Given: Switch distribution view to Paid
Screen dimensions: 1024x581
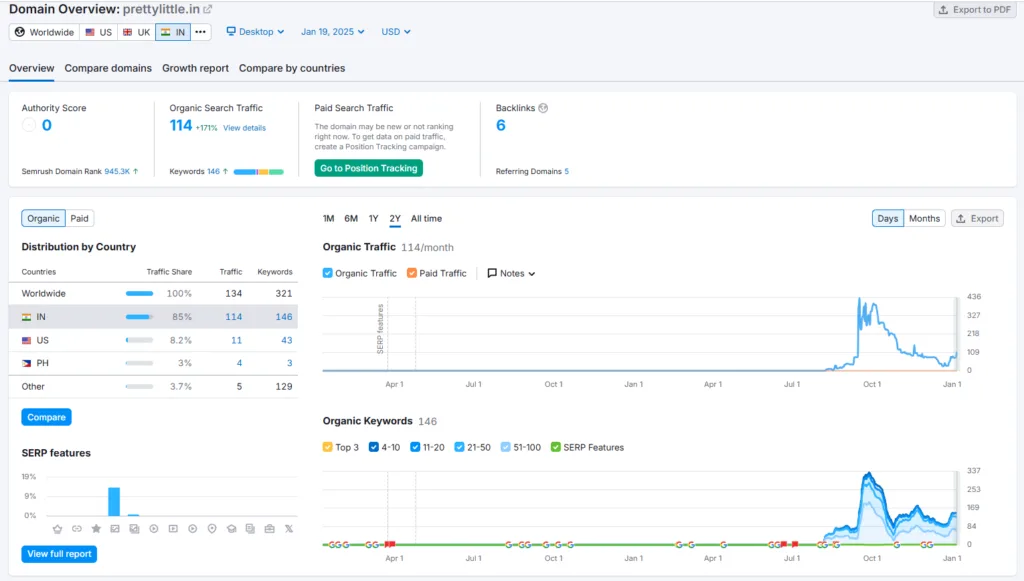Looking at the screenshot, I should click(79, 219).
